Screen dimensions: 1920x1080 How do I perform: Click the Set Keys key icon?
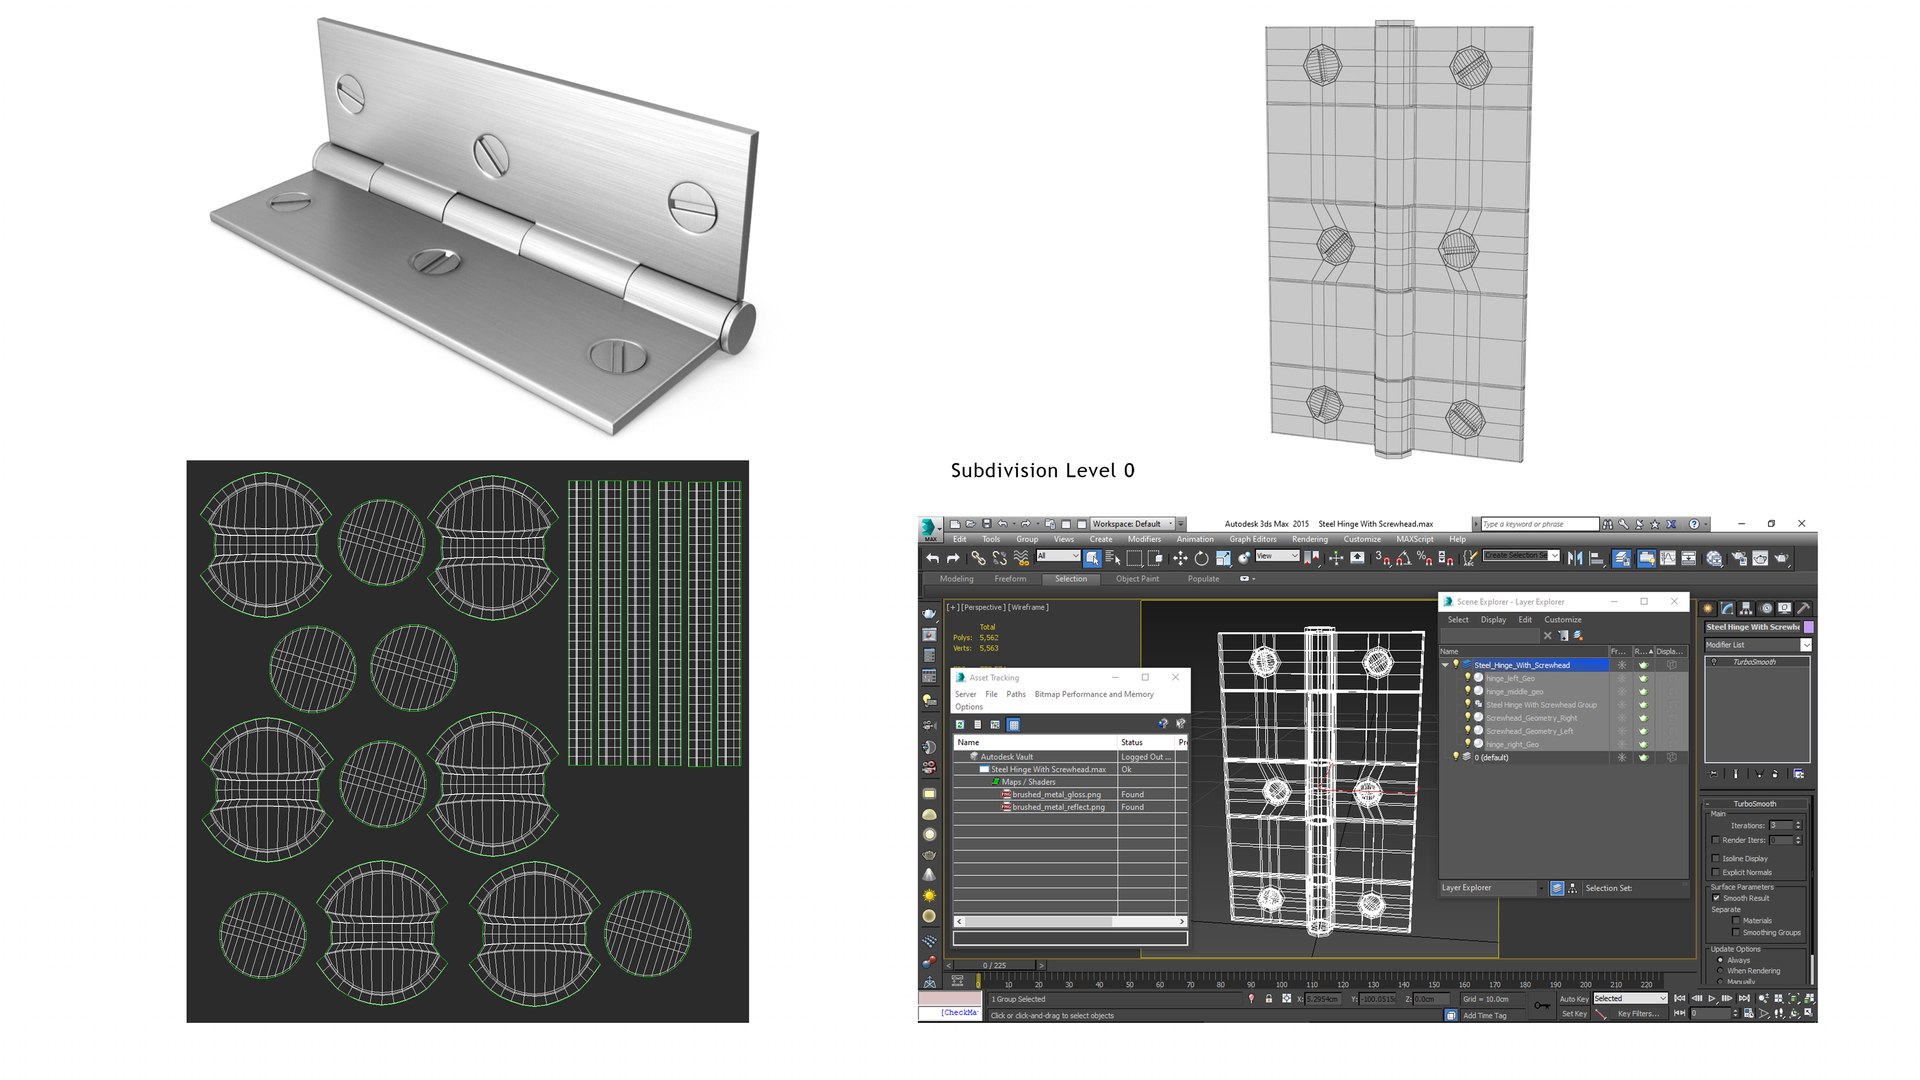coord(1543,1005)
